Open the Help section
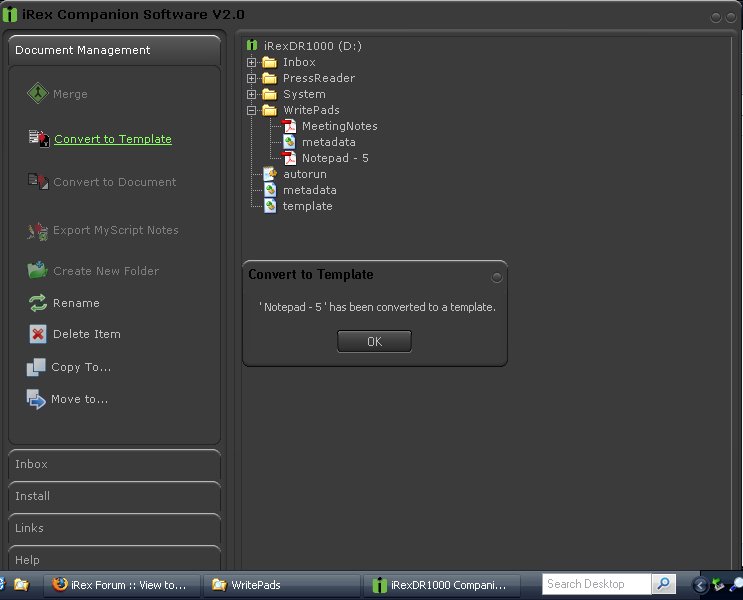Viewport: 743px width, 600px height. click(114, 558)
